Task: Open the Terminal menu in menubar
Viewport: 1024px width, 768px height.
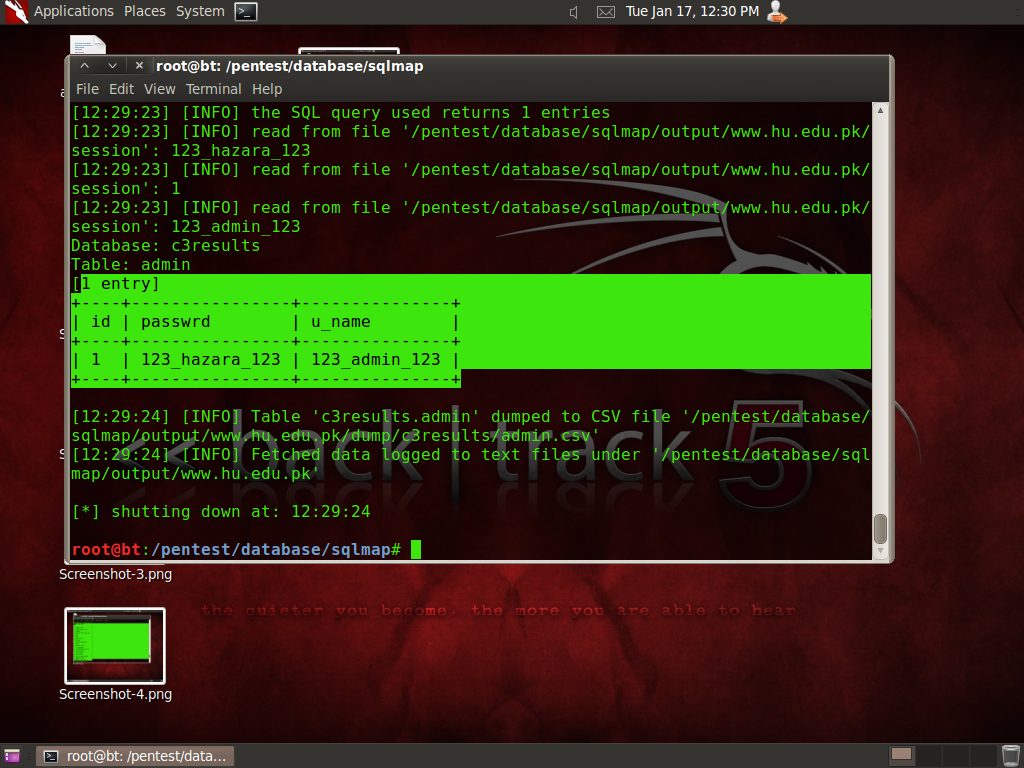Action: (214, 89)
